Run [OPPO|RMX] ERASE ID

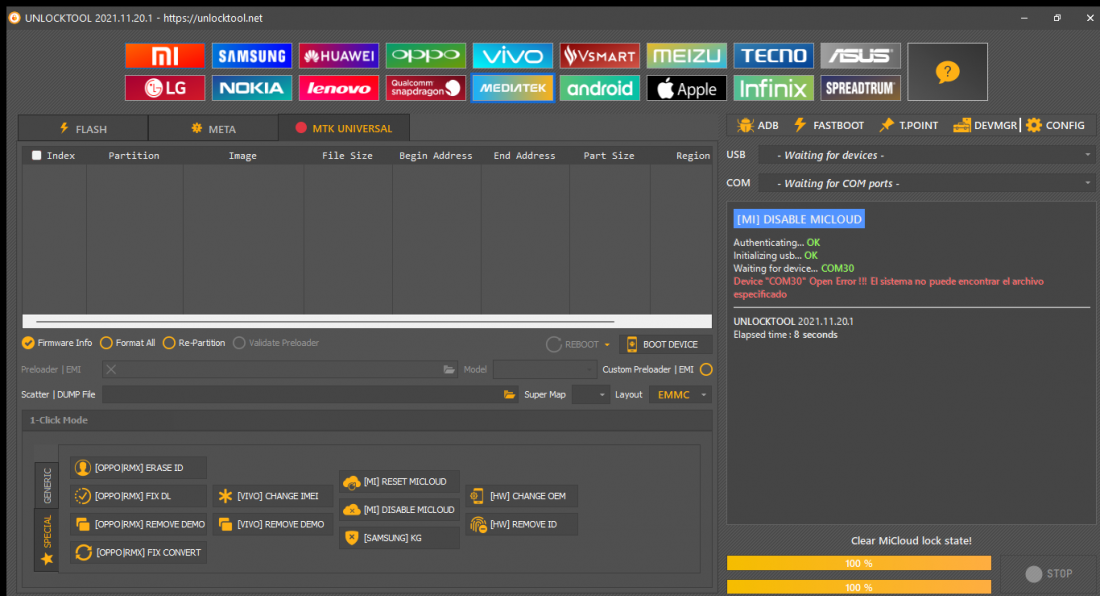[138, 468]
